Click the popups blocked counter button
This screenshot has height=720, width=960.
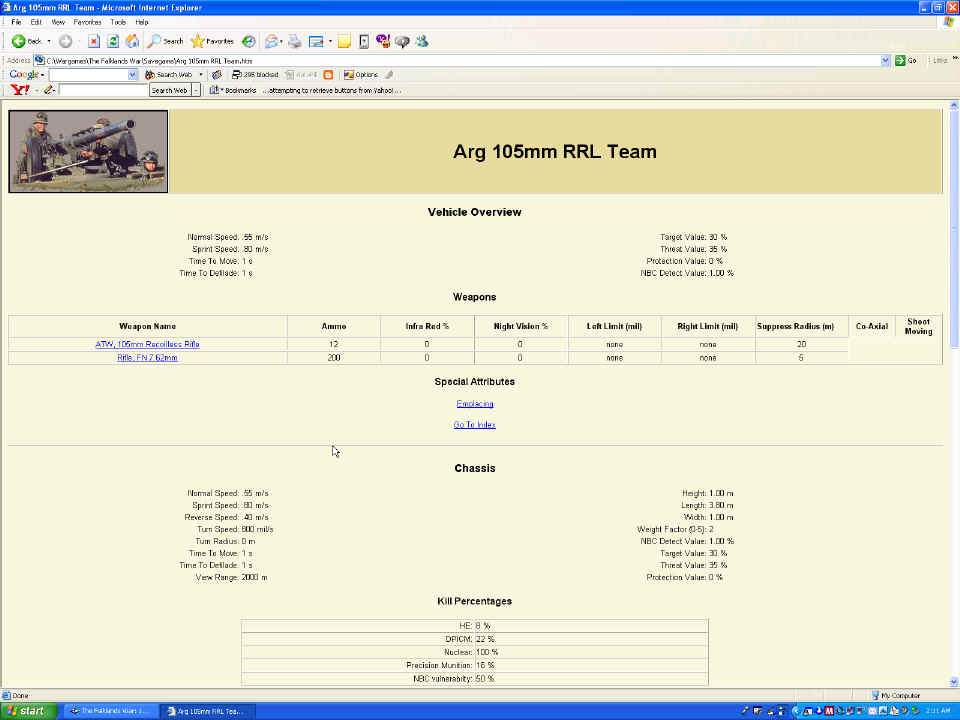[x=255, y=75]
